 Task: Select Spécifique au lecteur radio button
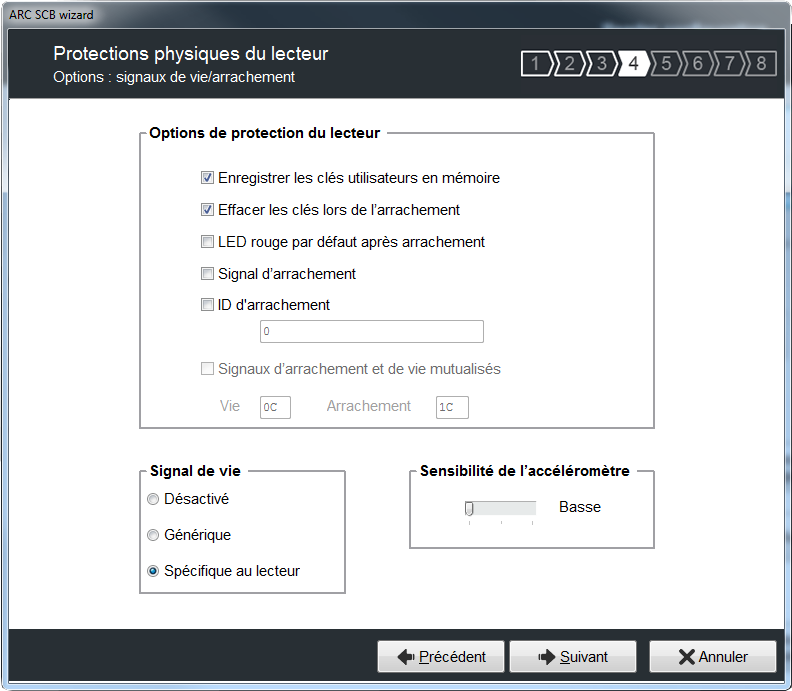tap(153, 571)
